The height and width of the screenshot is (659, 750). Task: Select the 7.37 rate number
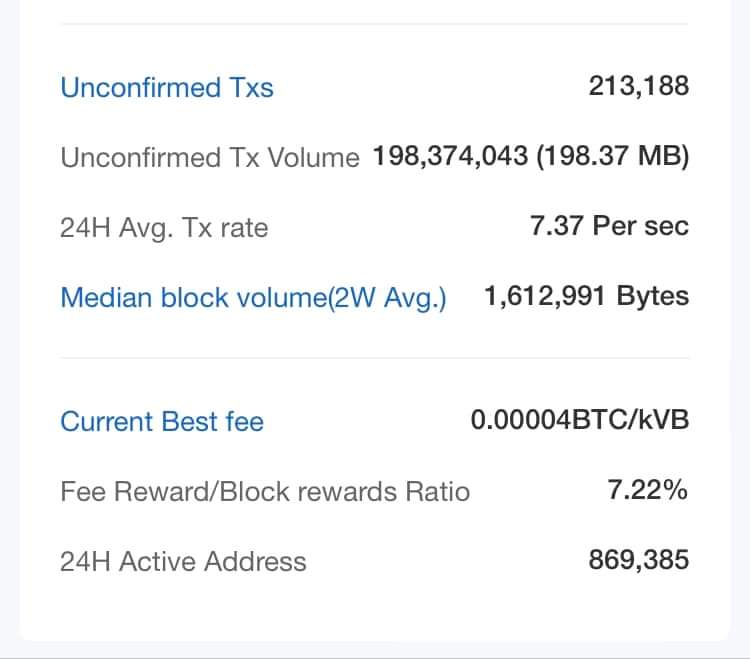[556, 226]
